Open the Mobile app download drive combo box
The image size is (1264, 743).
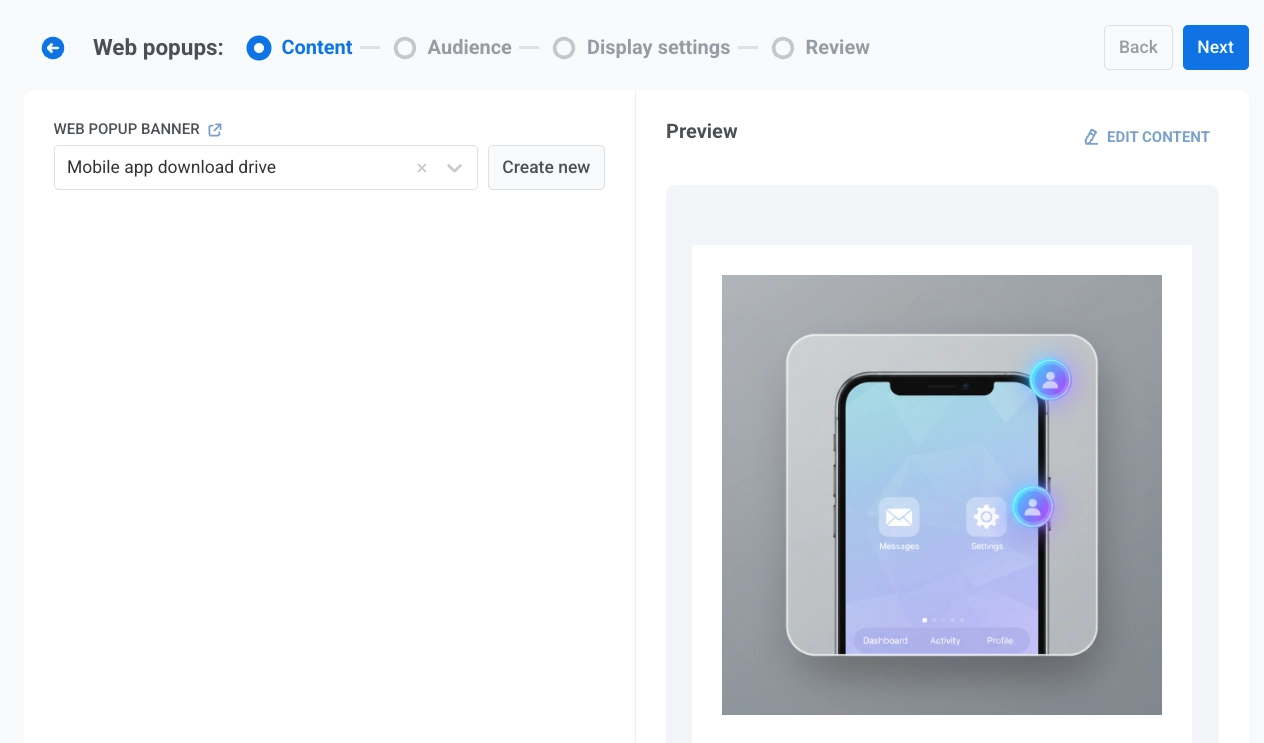(266, 167)
